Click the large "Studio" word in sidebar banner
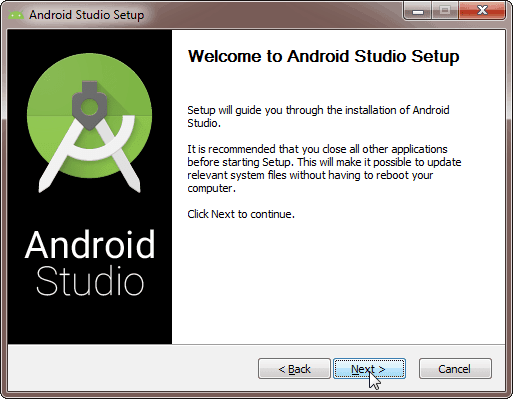The height and width of the screenshot is (399, 513). coord(90,281)
